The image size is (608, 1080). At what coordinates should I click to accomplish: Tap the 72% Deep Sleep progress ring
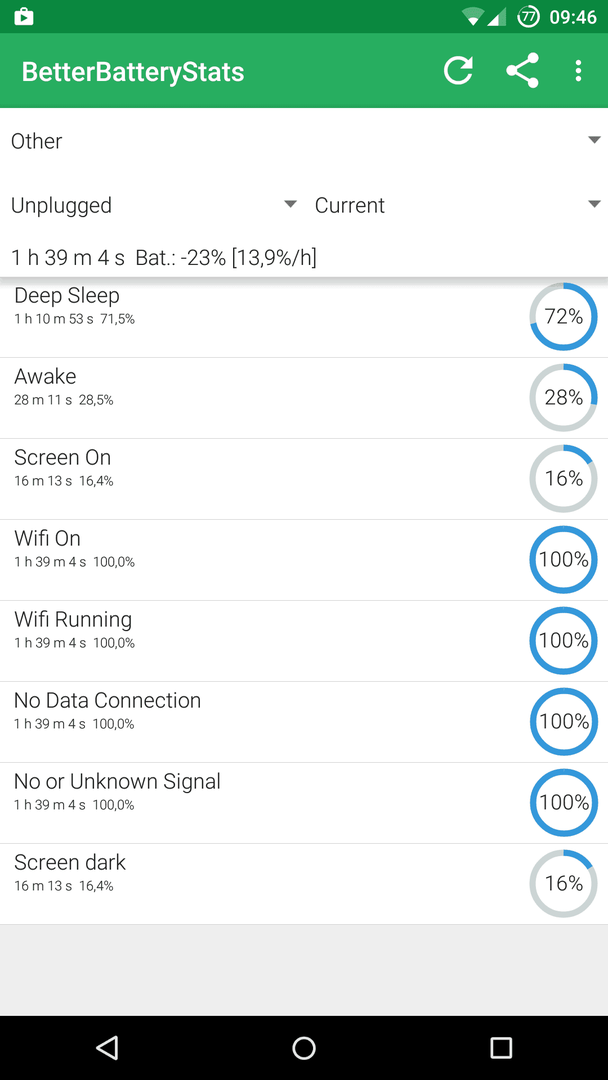coord(563,317)
